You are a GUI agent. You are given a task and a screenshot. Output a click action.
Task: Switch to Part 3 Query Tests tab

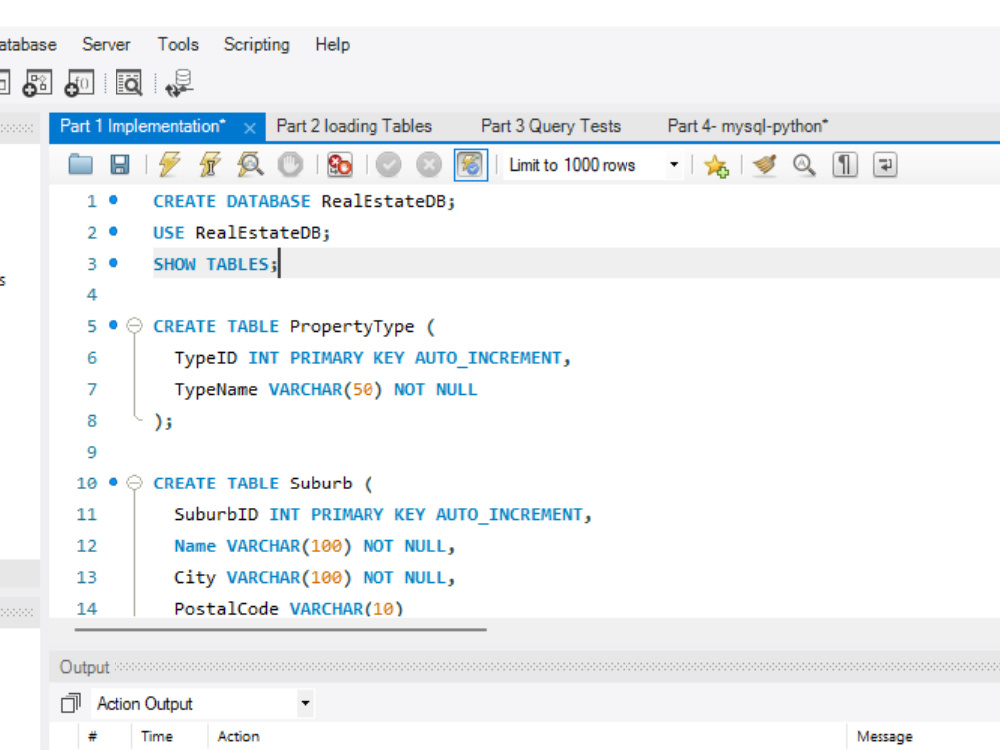tap(551, 126)
